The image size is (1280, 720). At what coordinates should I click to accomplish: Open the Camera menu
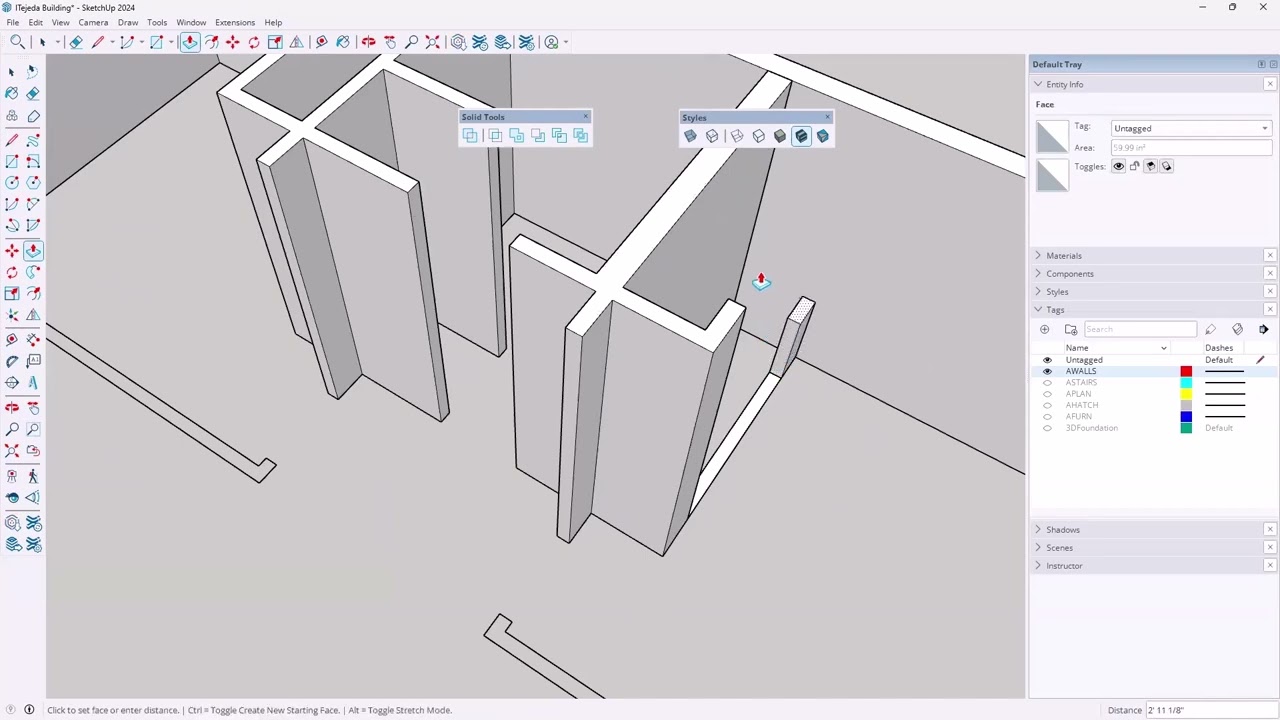[93, 22]
